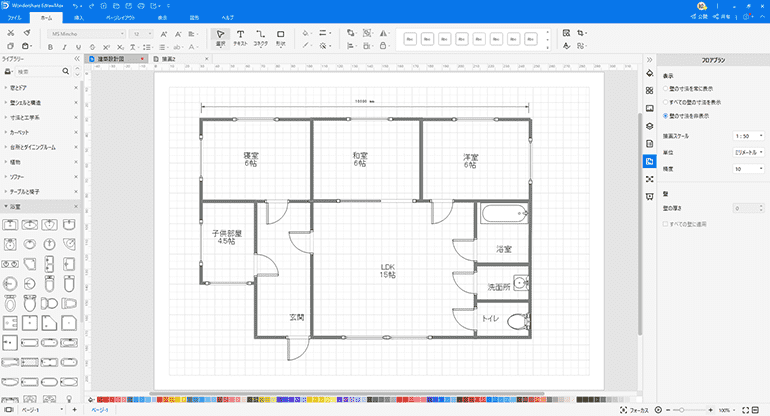
Task: Click the Bold formatting icon
Action: tap(48, 46)
